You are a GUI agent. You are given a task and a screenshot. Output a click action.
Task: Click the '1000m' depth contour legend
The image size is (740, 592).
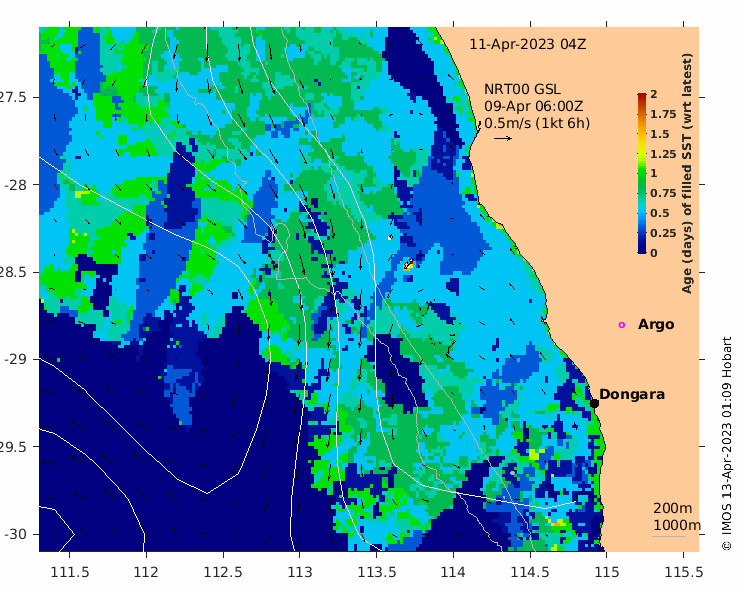coord(677,525)
